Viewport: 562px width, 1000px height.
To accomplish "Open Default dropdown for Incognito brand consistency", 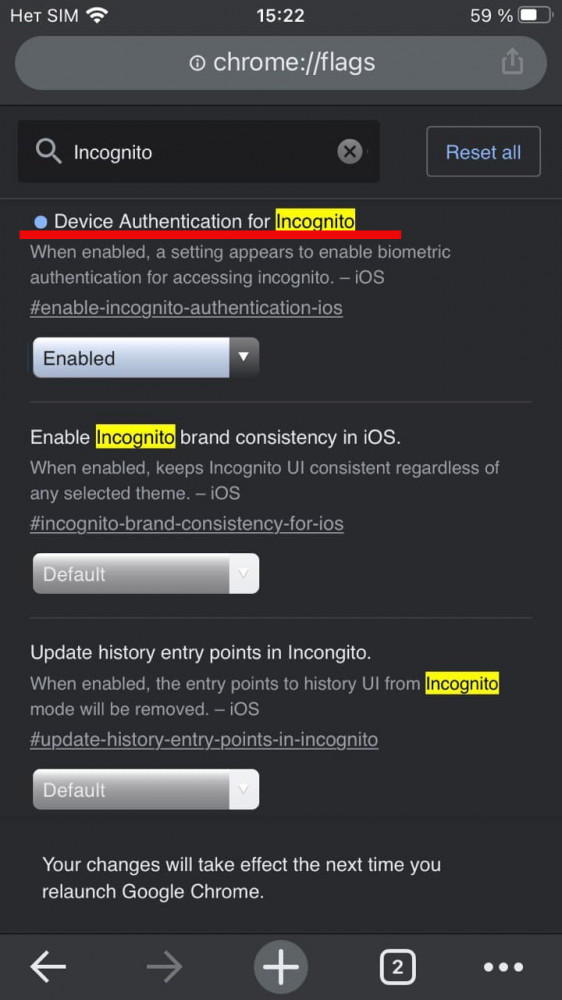I will [x=146, y=573].
